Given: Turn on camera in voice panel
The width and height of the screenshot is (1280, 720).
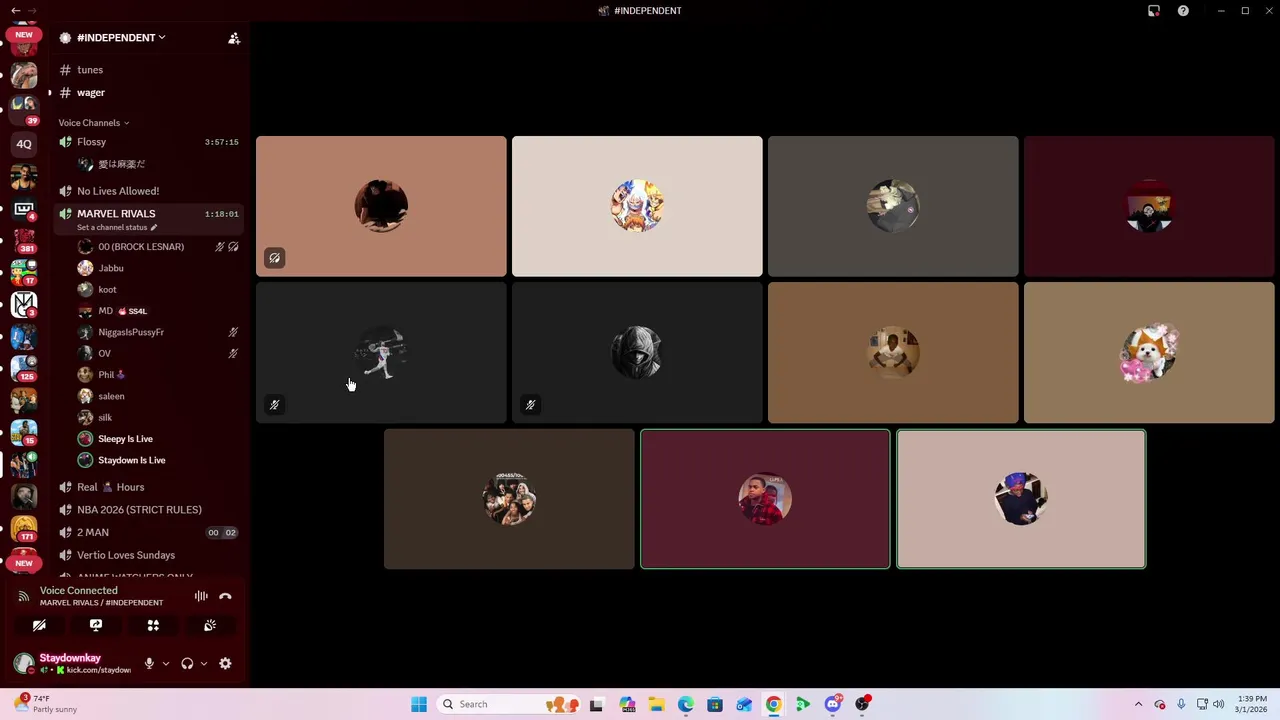Looking at the screenshot, I should 39,625.
